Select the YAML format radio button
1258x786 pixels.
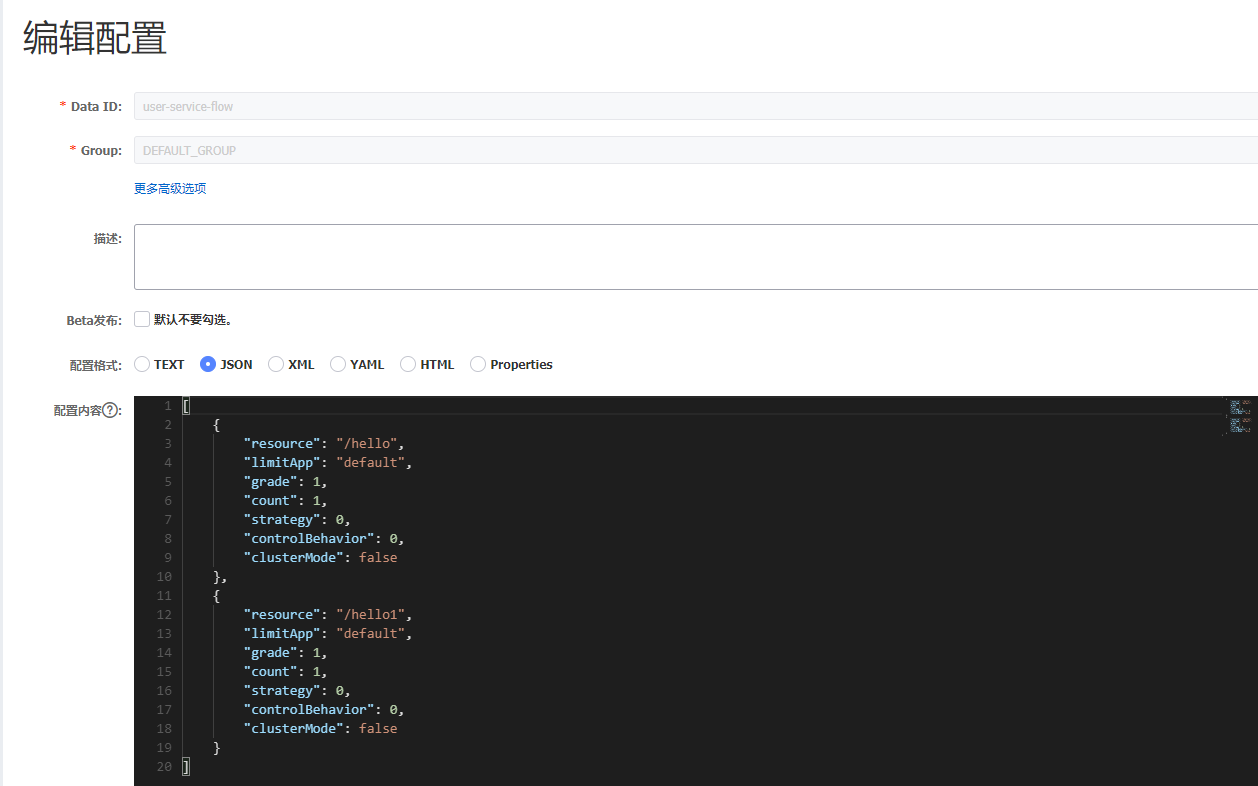tap(338, 364)
